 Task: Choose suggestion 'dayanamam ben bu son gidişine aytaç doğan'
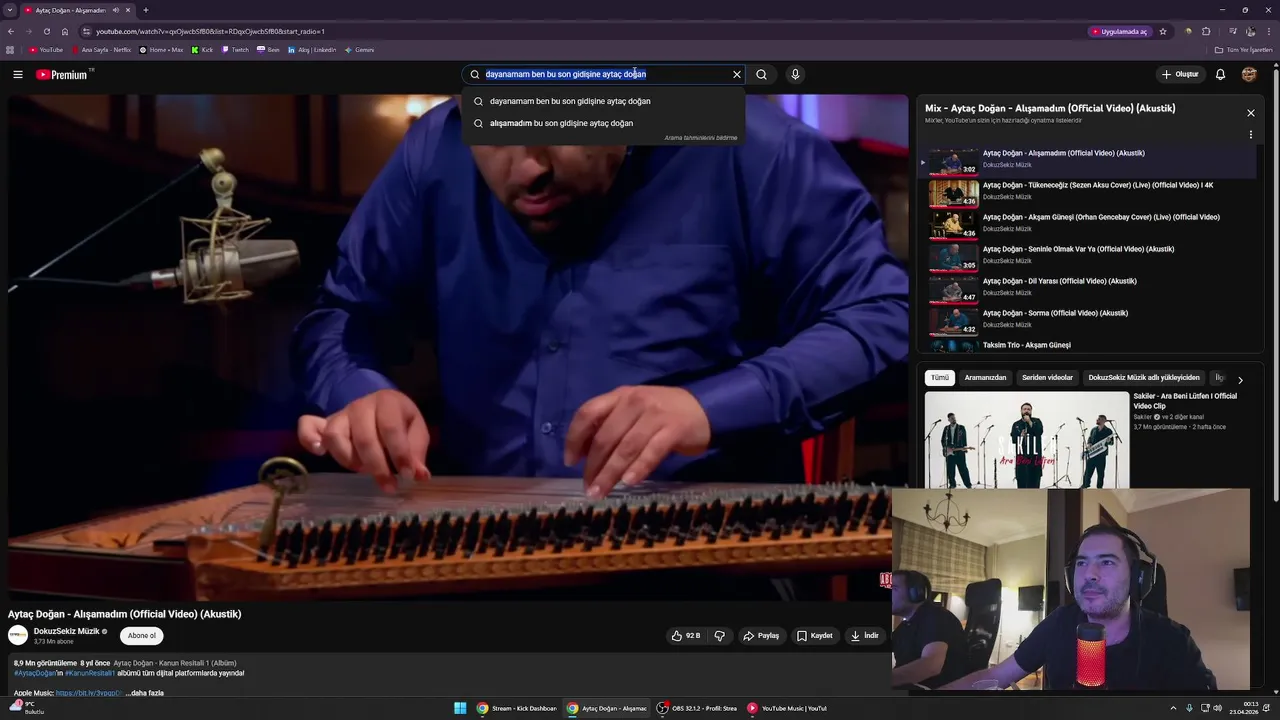pyautogui.click(x=604, y=101)
